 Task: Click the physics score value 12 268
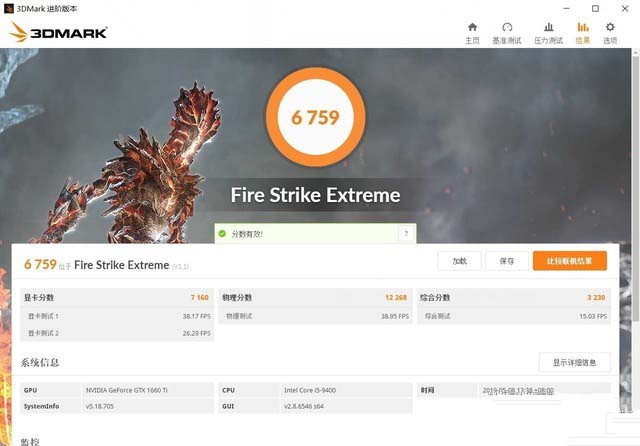point(396,297)
